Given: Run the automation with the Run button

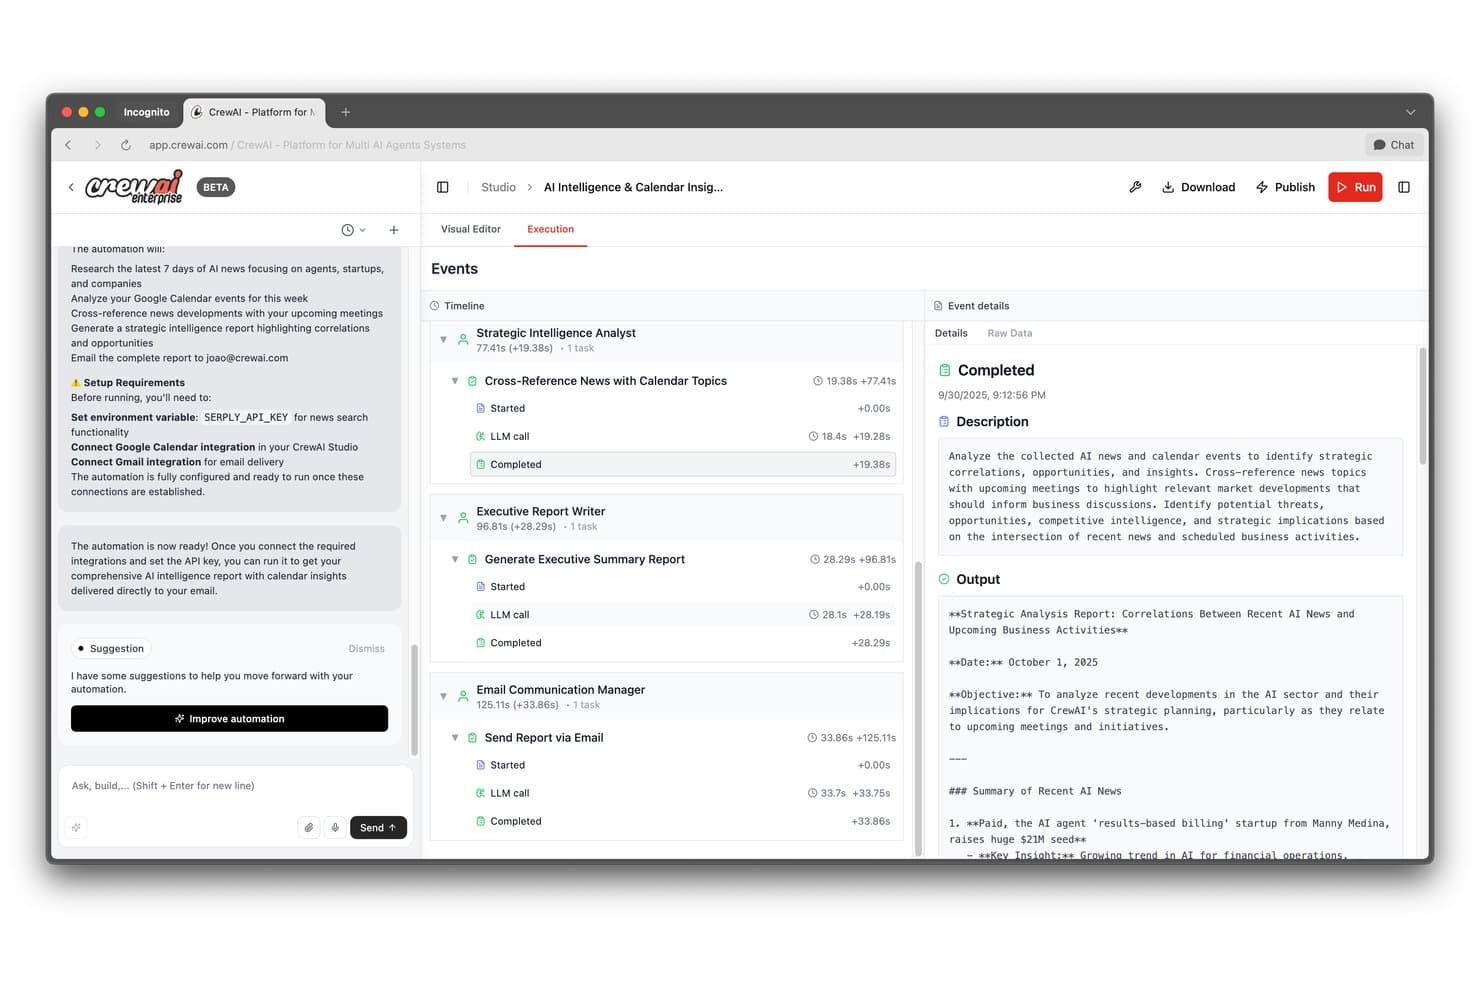Looking at the screenshot, I should [x=1355, y=187].
